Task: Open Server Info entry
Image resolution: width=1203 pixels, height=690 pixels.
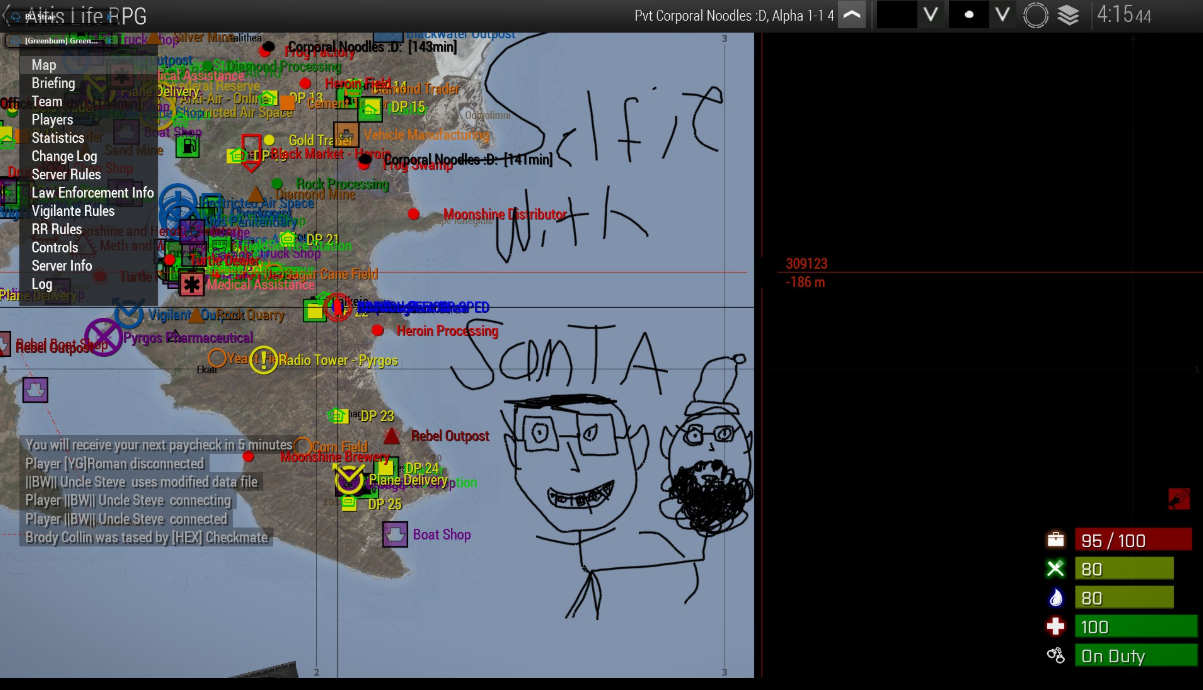Action: click(x=88, y=266)
